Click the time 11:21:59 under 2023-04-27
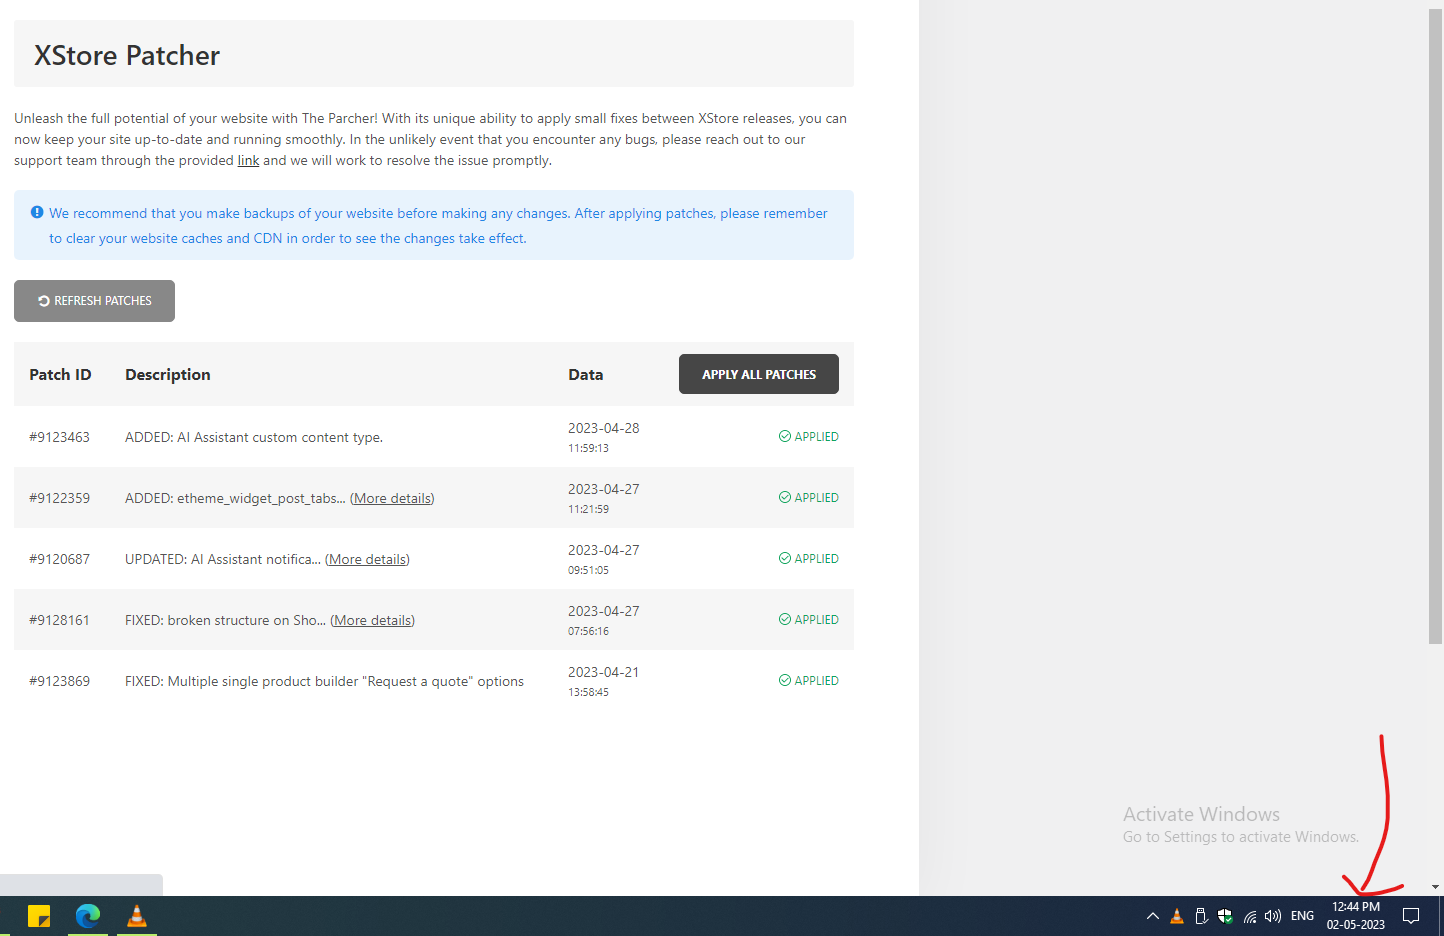1444x936 pixels. 588,509
